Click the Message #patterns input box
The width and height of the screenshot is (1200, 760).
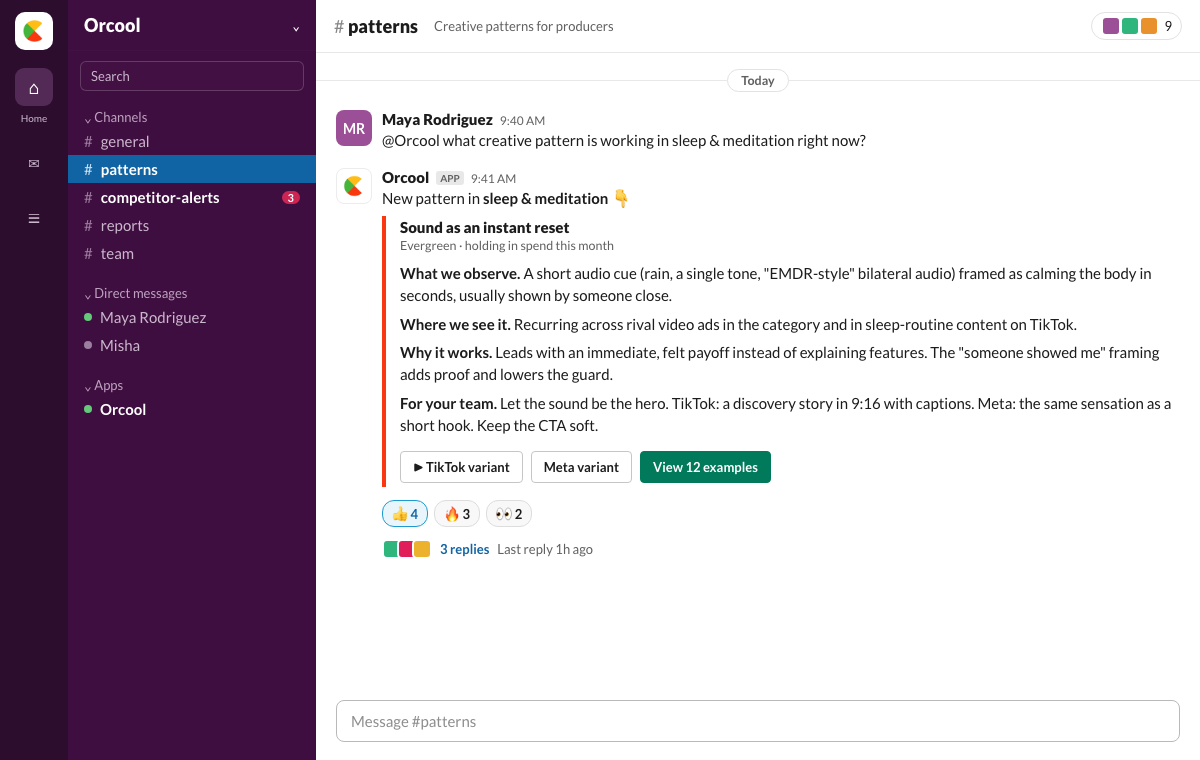[758, 721]
